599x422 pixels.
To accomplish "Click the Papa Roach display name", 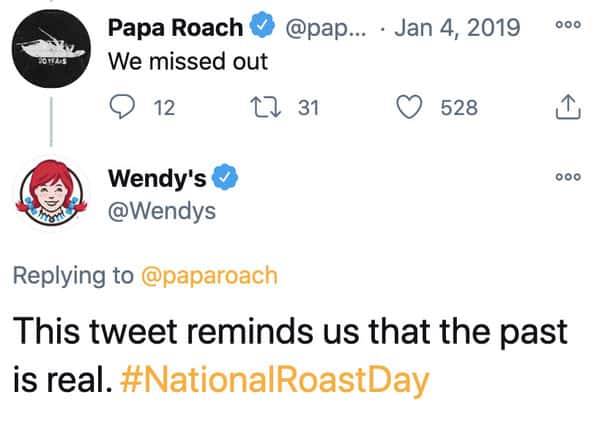I will 175,27.
